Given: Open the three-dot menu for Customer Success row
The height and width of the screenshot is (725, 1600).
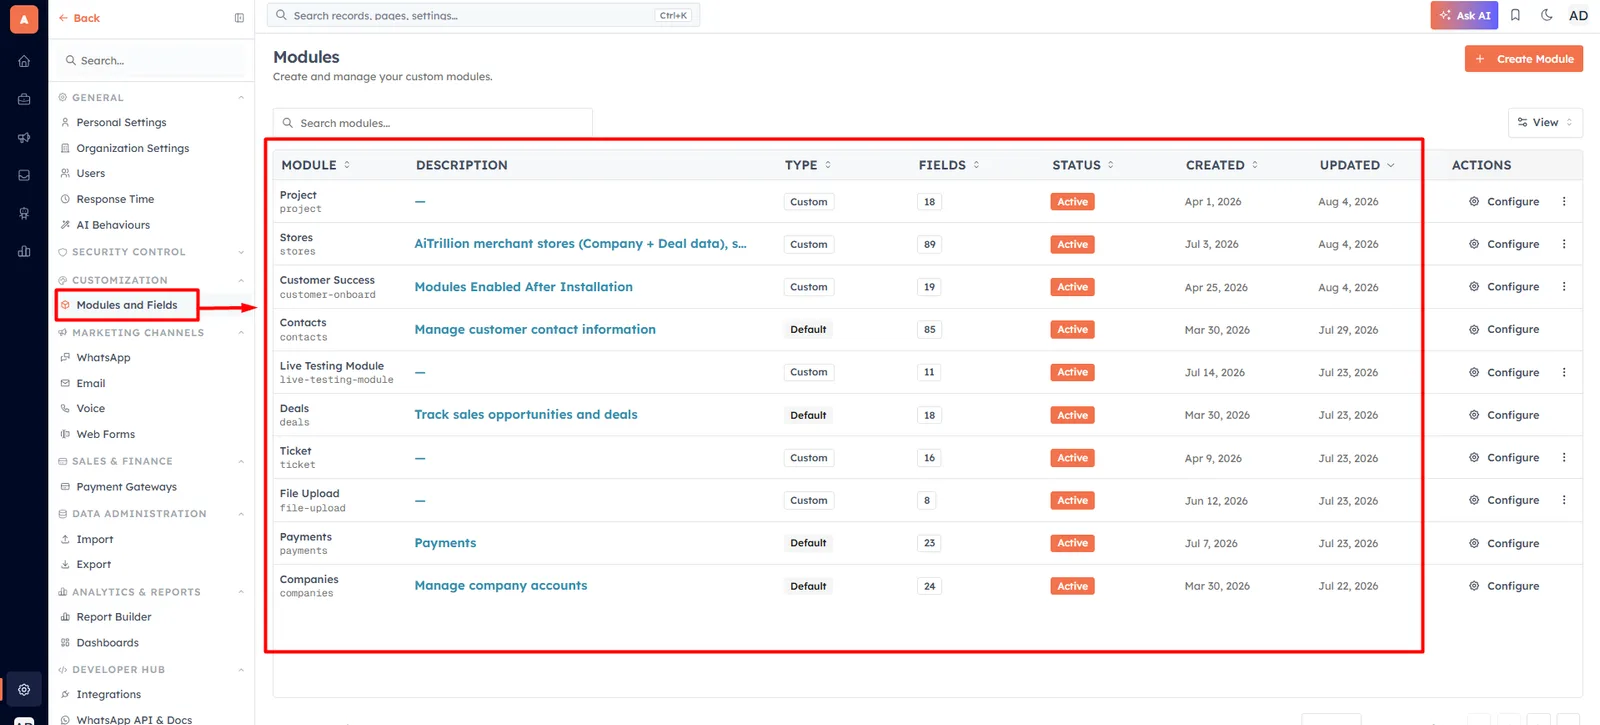Looking at the screenshot, I should pos(1564,287).
